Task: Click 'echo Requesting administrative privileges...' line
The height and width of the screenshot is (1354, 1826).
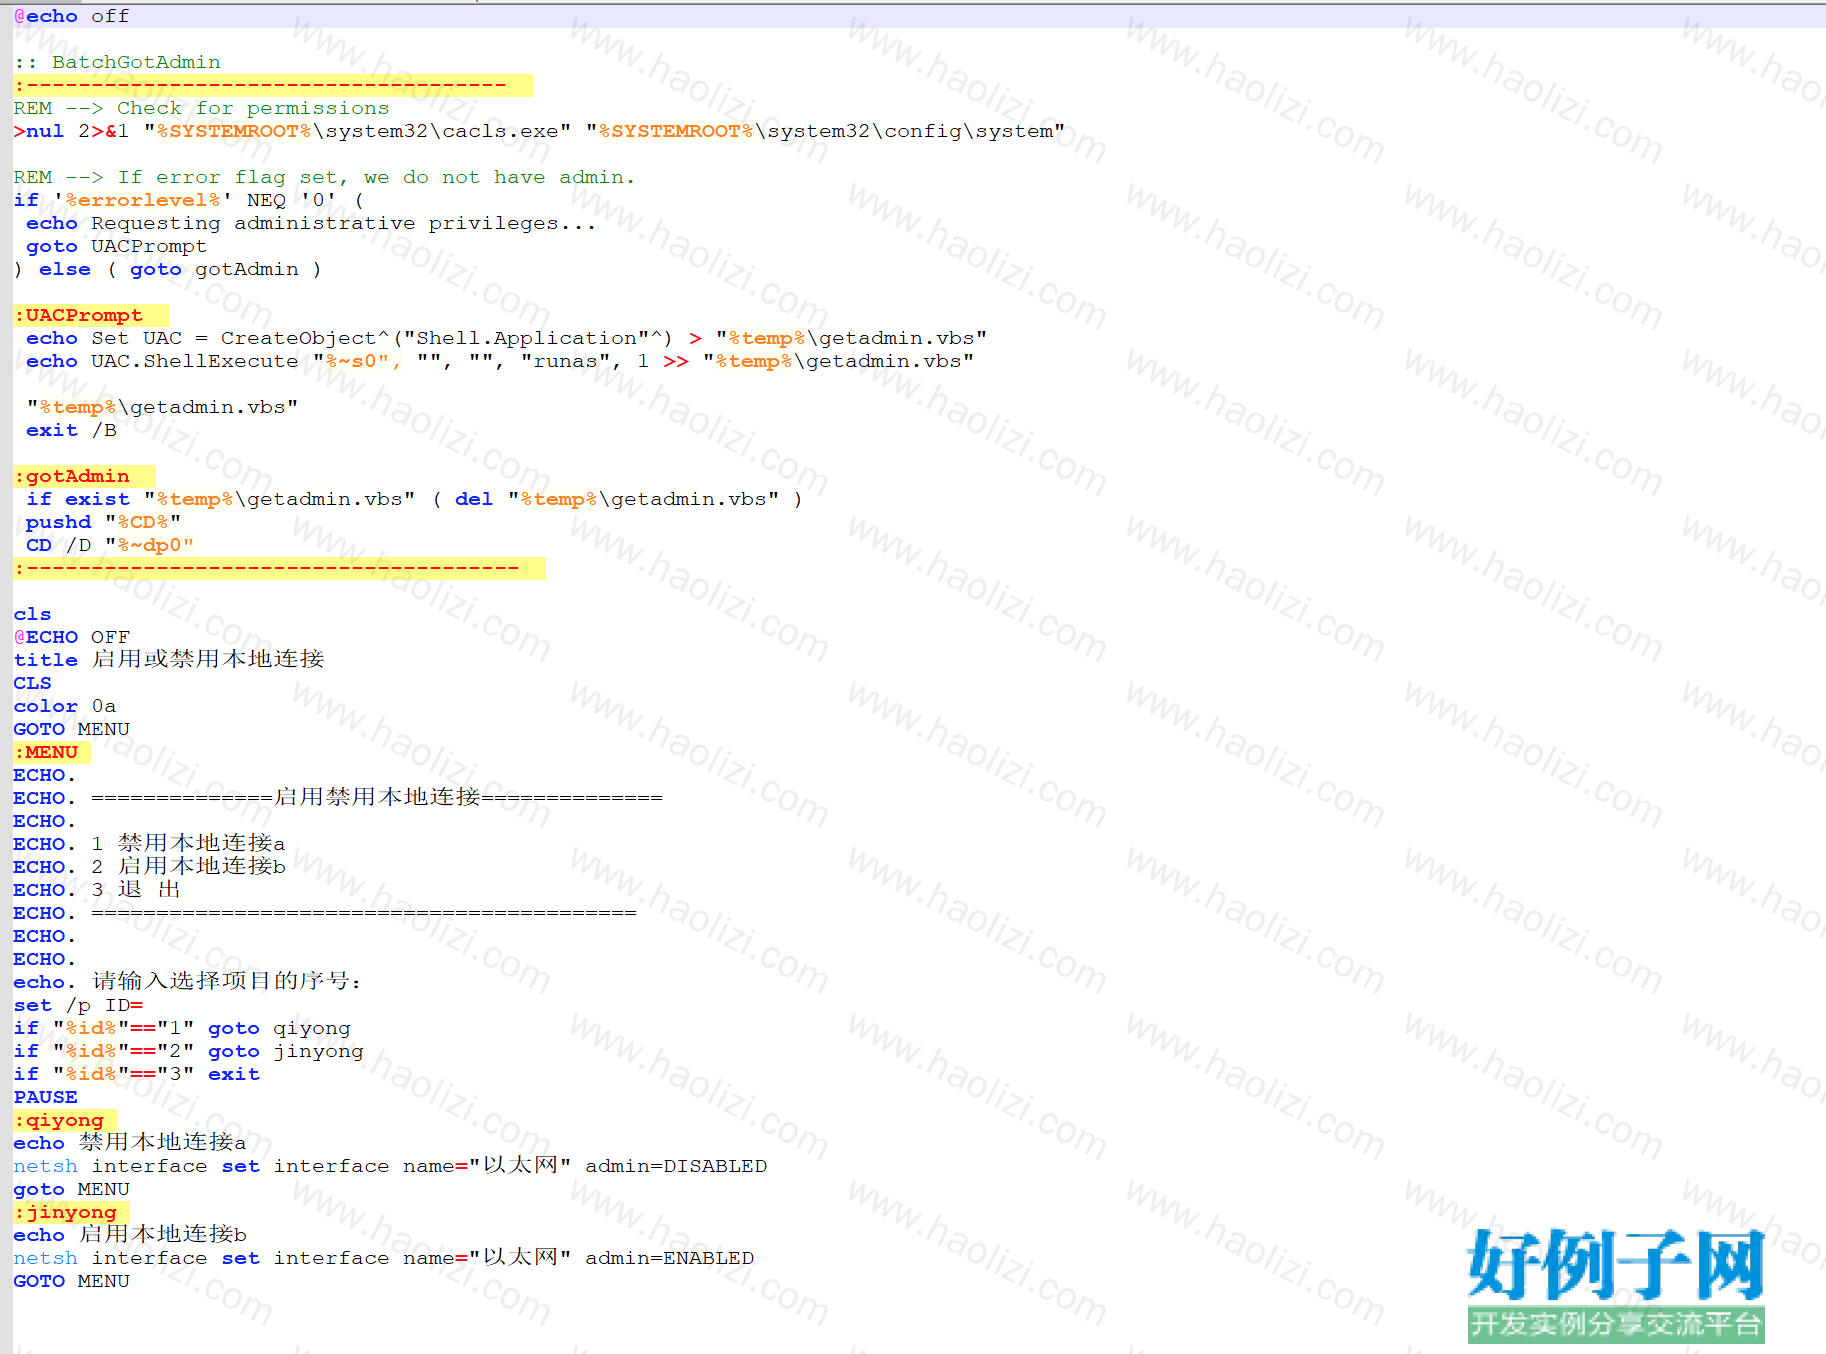Action: pyautogui.click(x=311, y=223)
